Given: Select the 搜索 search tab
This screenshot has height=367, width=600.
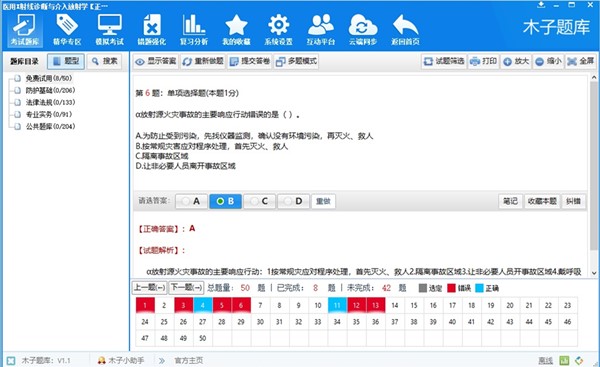Looking at the screenshot, I should tap(104, 61).
